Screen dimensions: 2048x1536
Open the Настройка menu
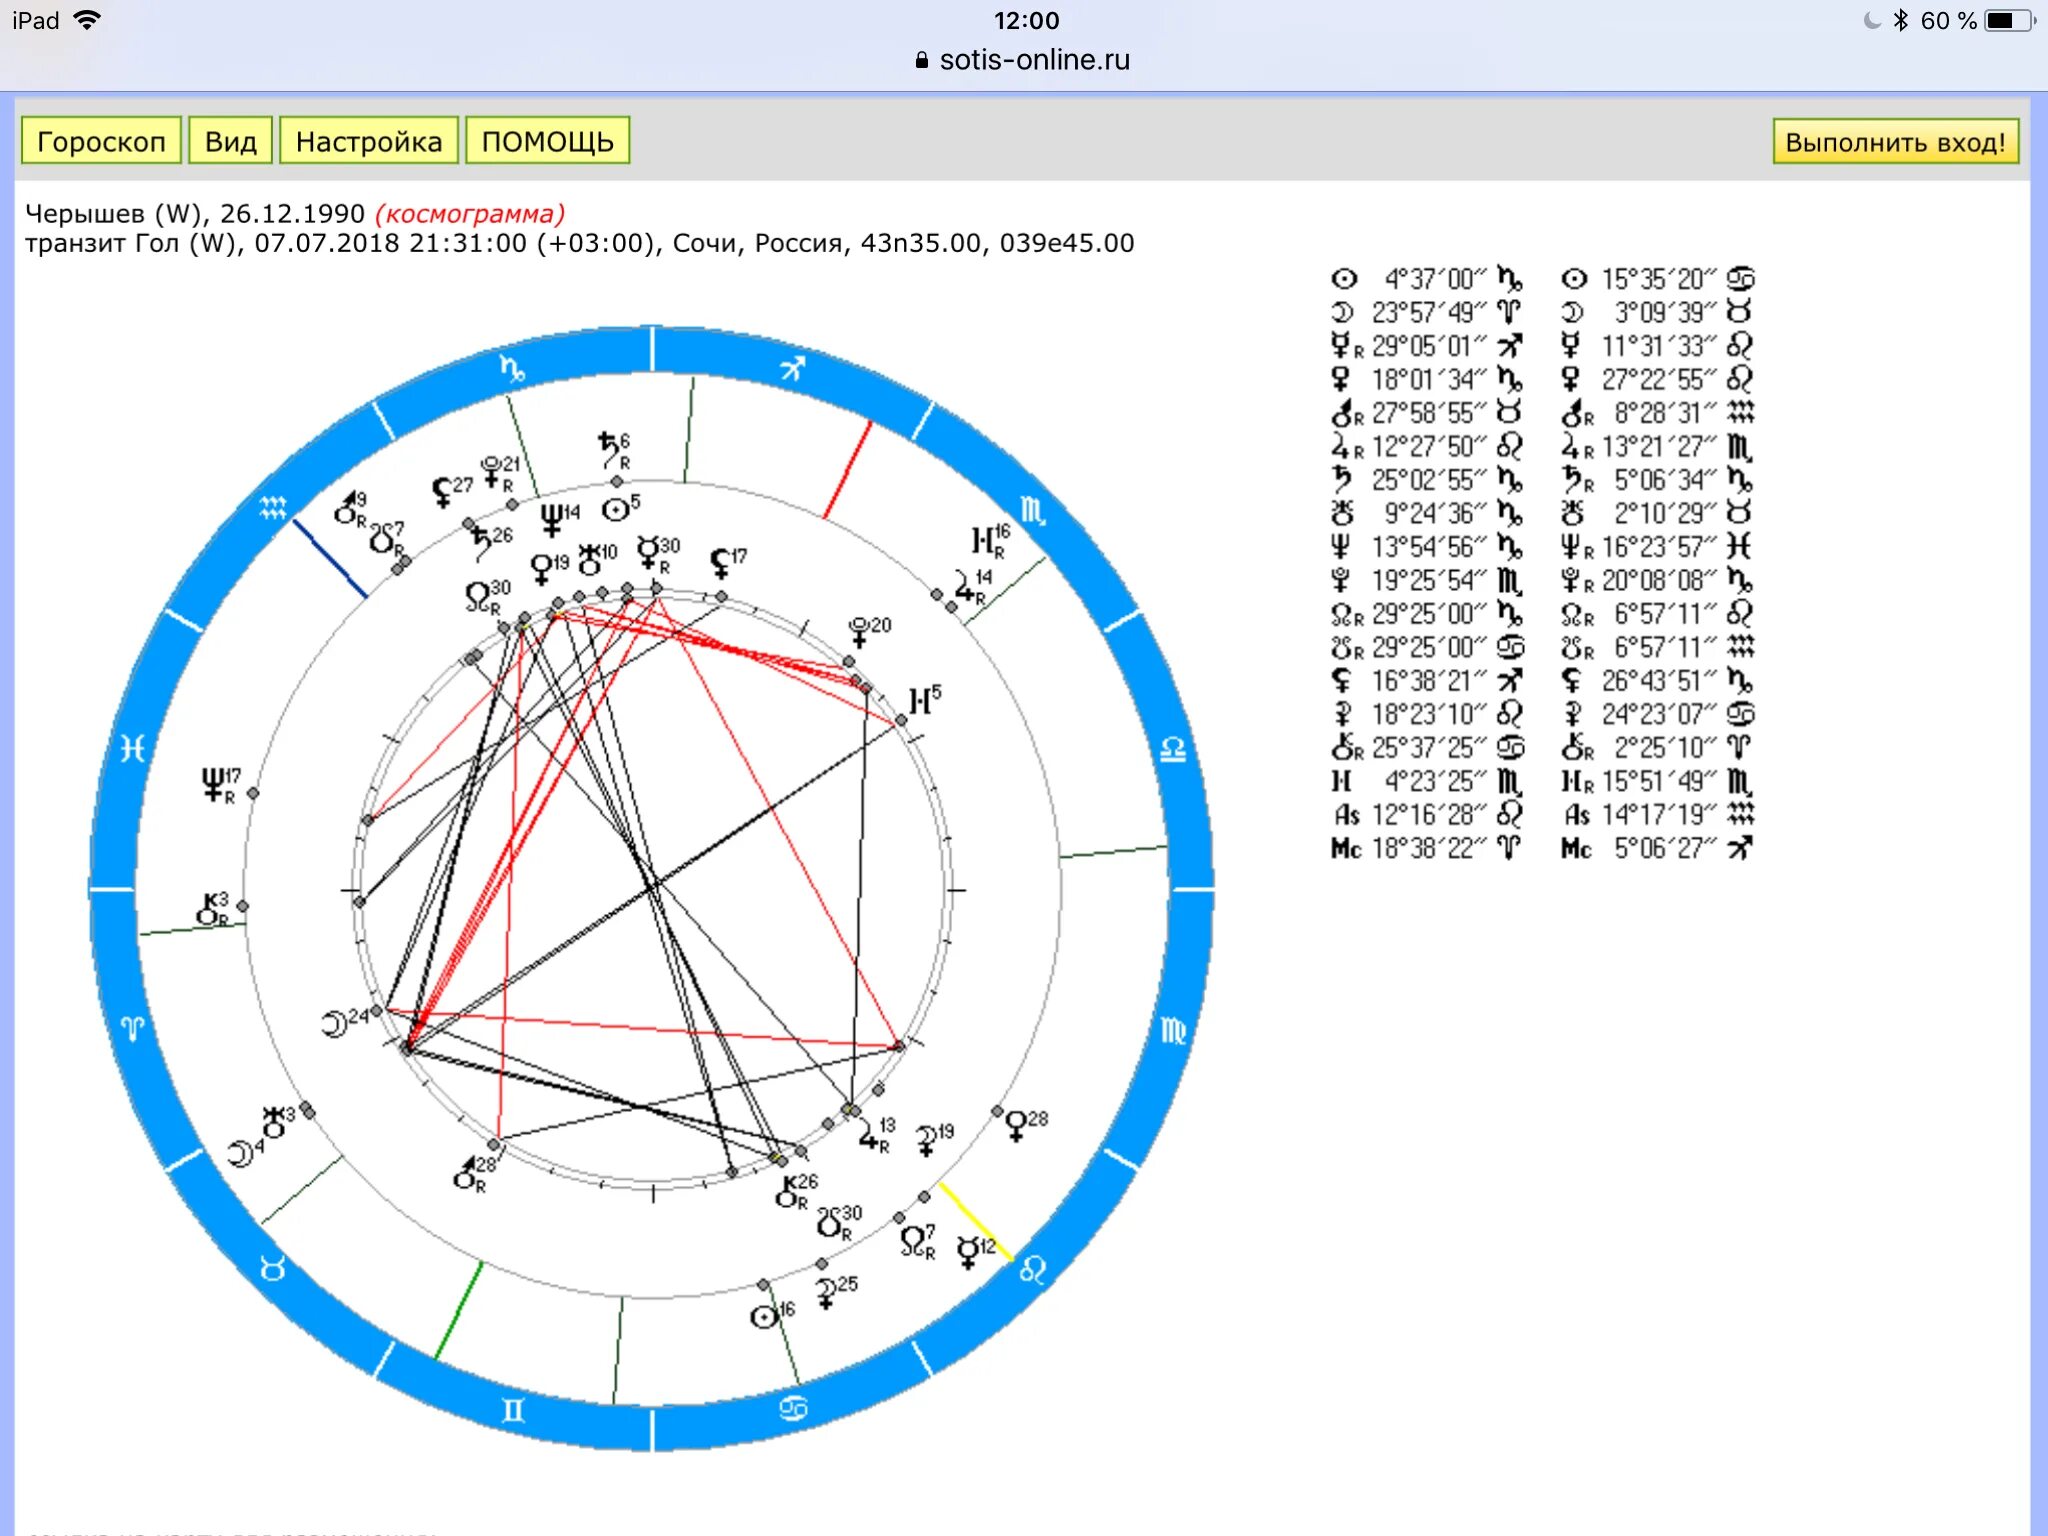tap(368, 141)
